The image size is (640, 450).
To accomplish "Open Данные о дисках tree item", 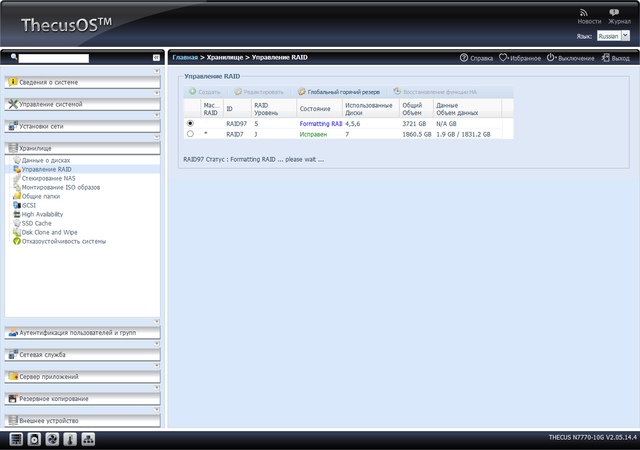I will click(46, 160).
